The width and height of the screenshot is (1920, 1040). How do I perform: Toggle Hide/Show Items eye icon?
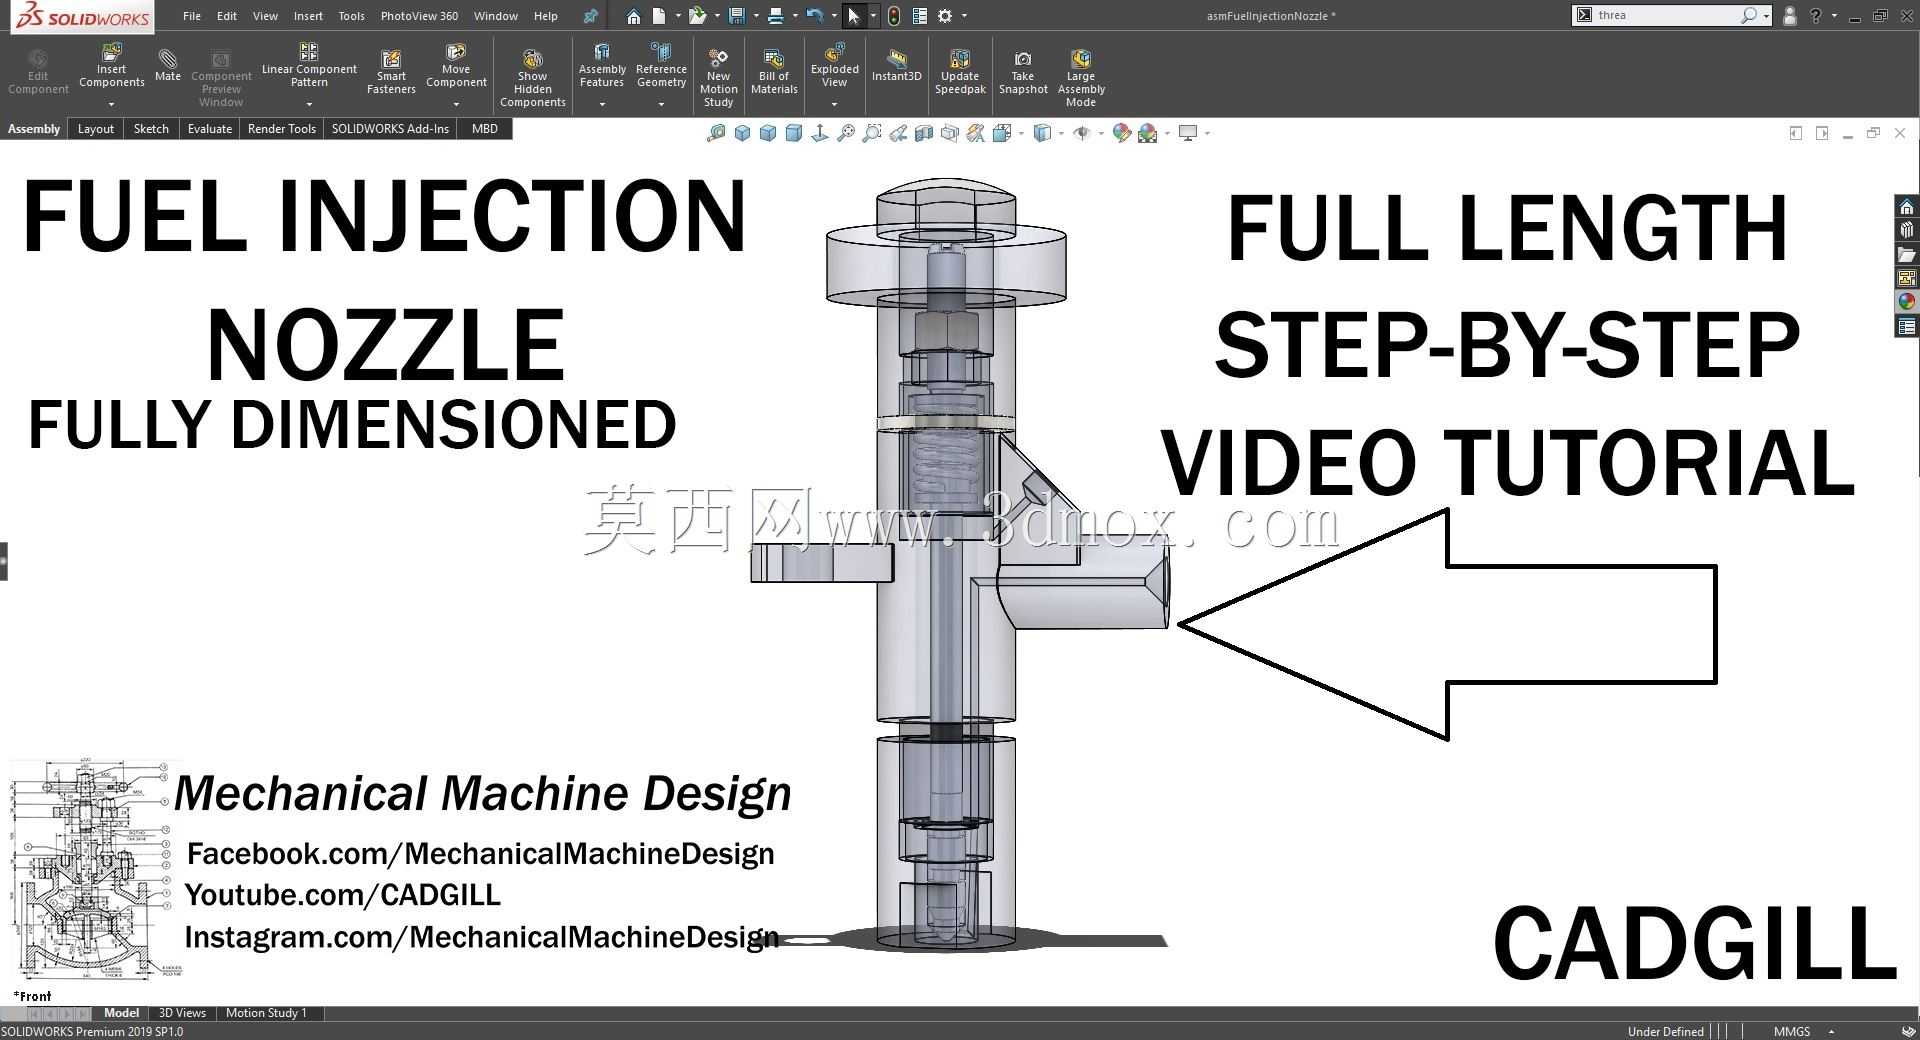1082,133
